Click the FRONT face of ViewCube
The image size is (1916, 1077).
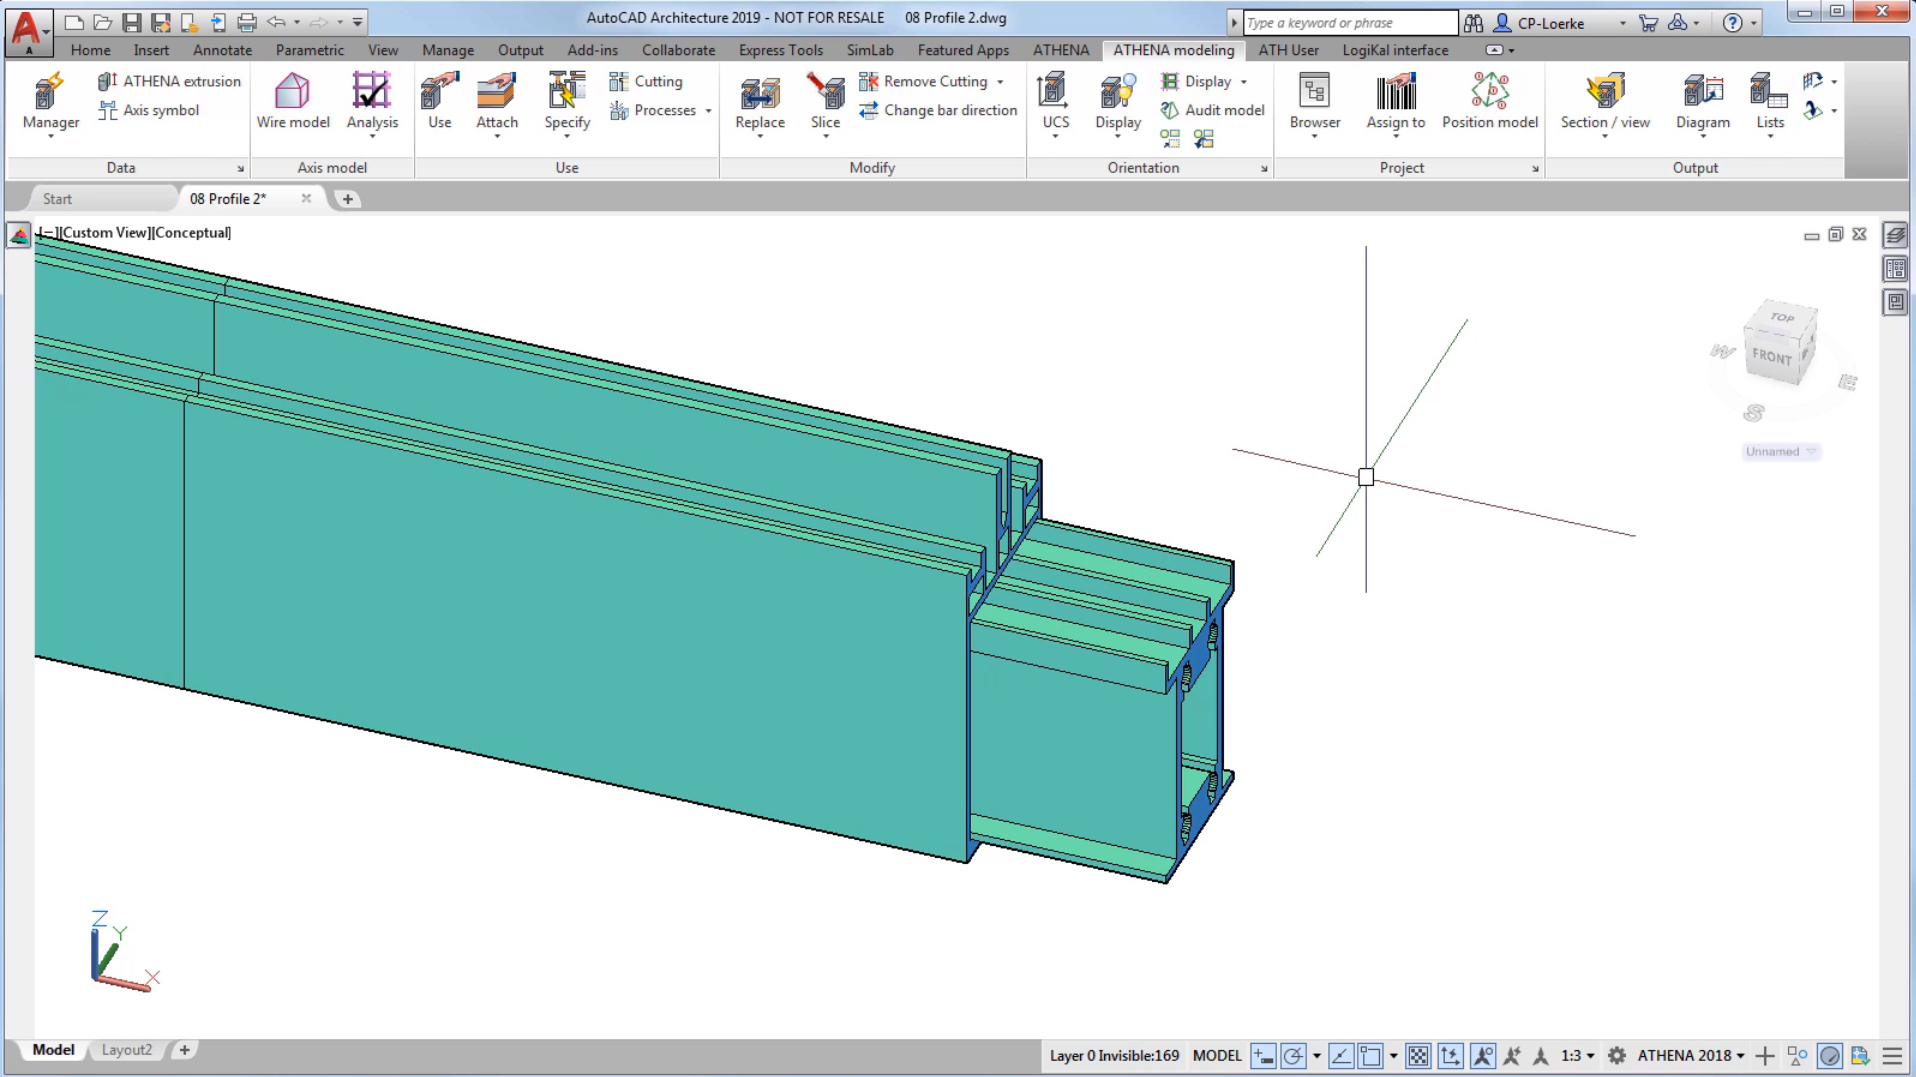[1772, 357]
